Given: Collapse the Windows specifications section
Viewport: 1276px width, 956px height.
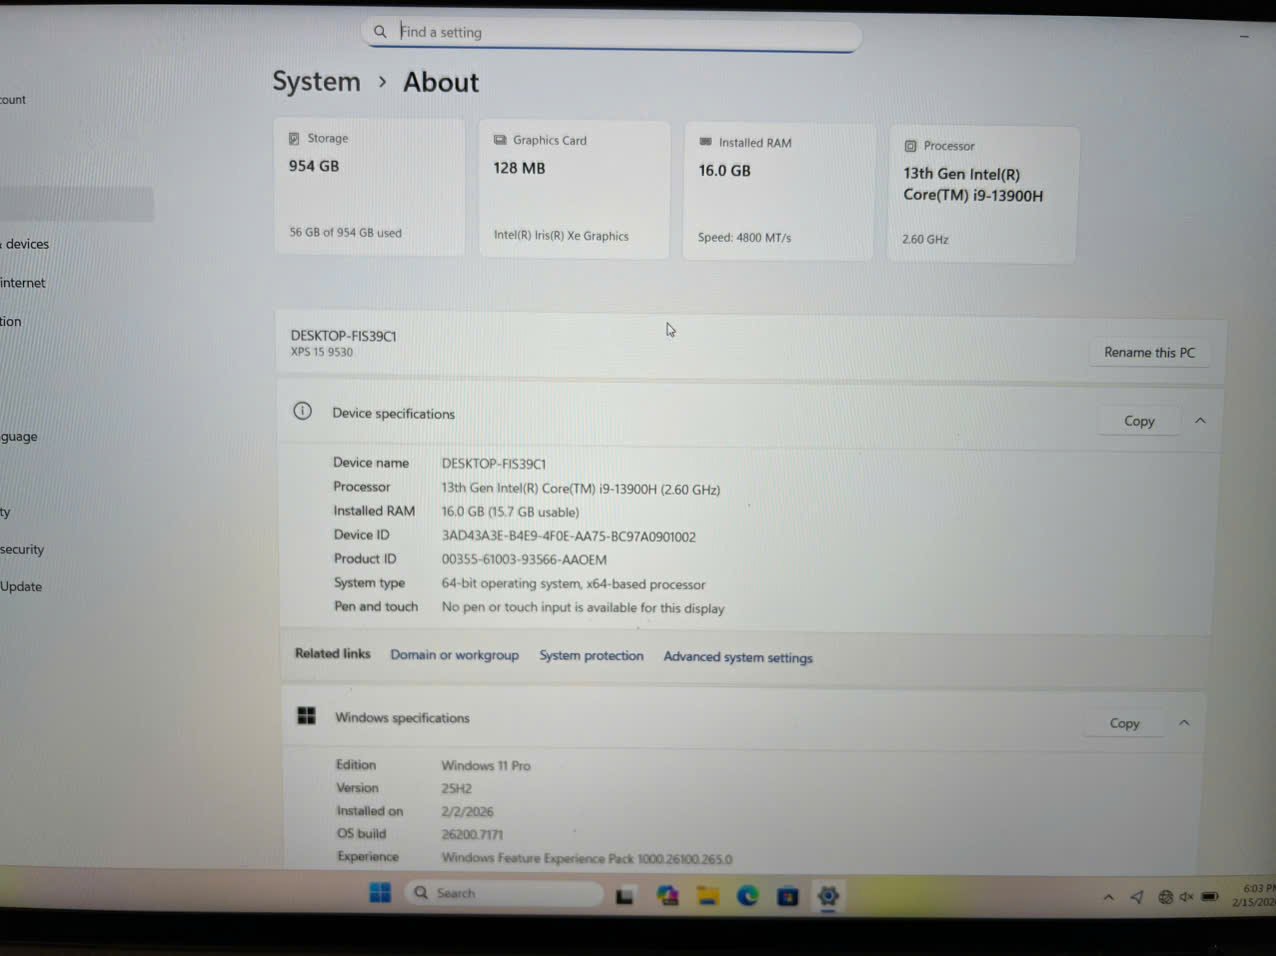Looking at the screenshot, I should click(1184, 723).
